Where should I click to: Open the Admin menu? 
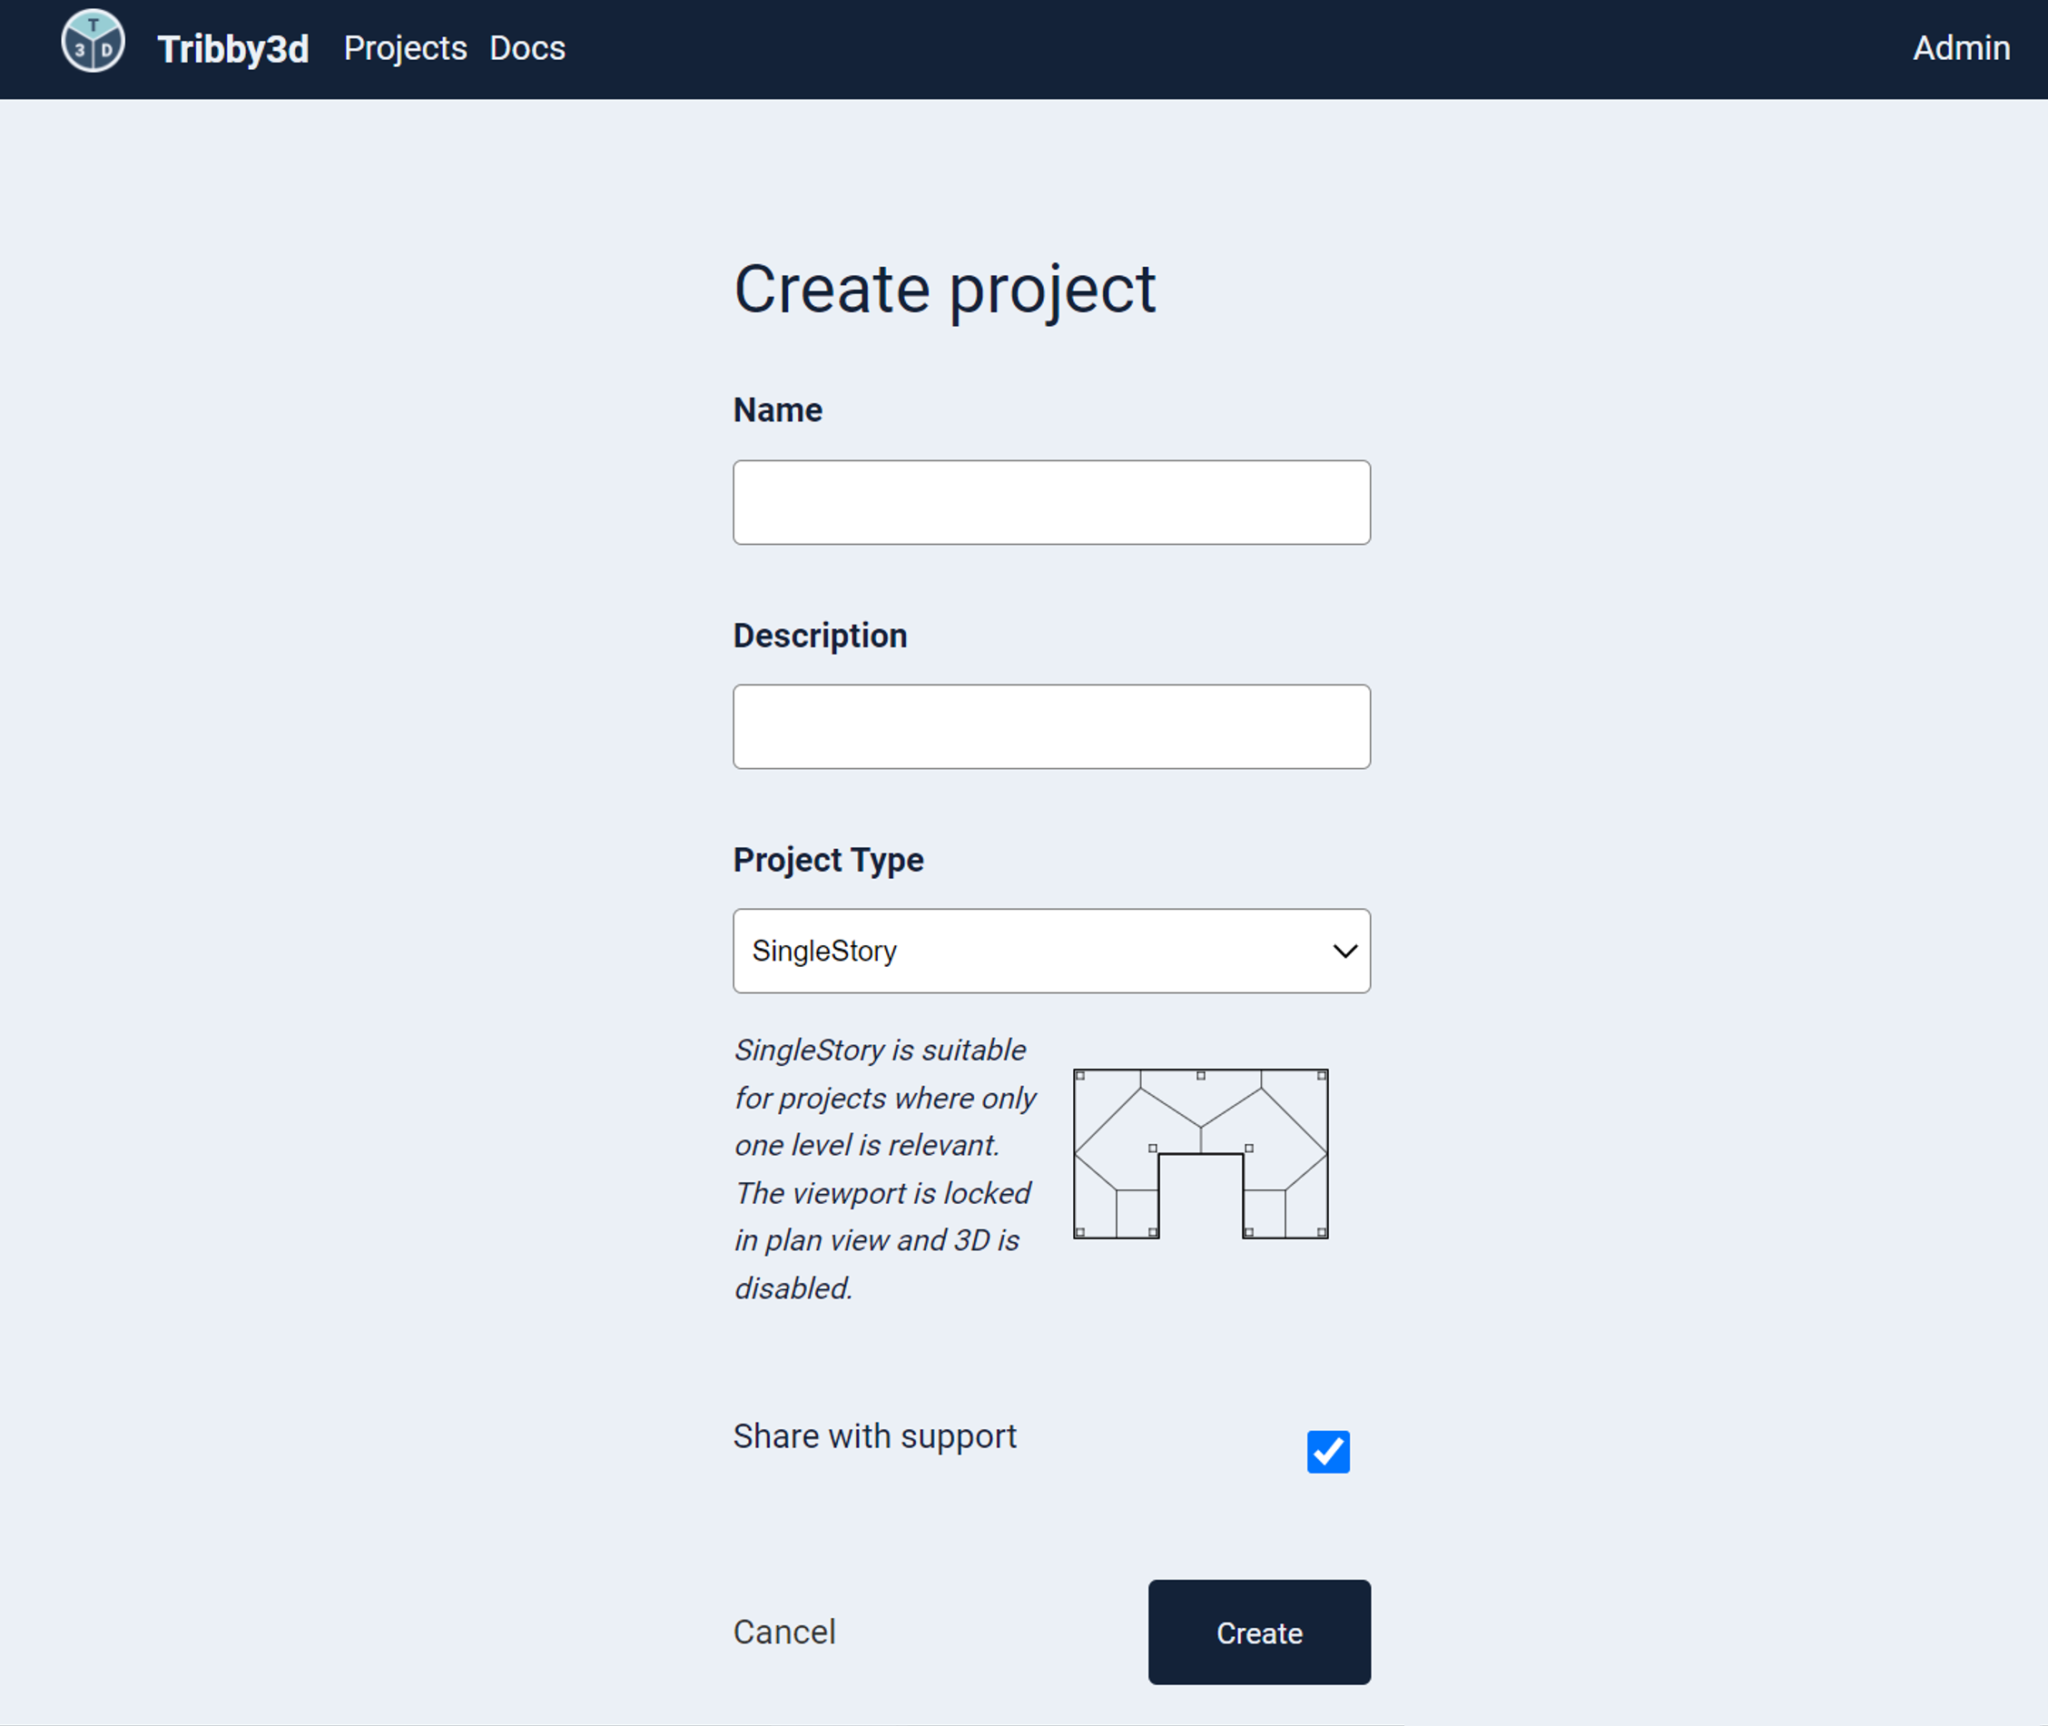tap(1961, 48)
